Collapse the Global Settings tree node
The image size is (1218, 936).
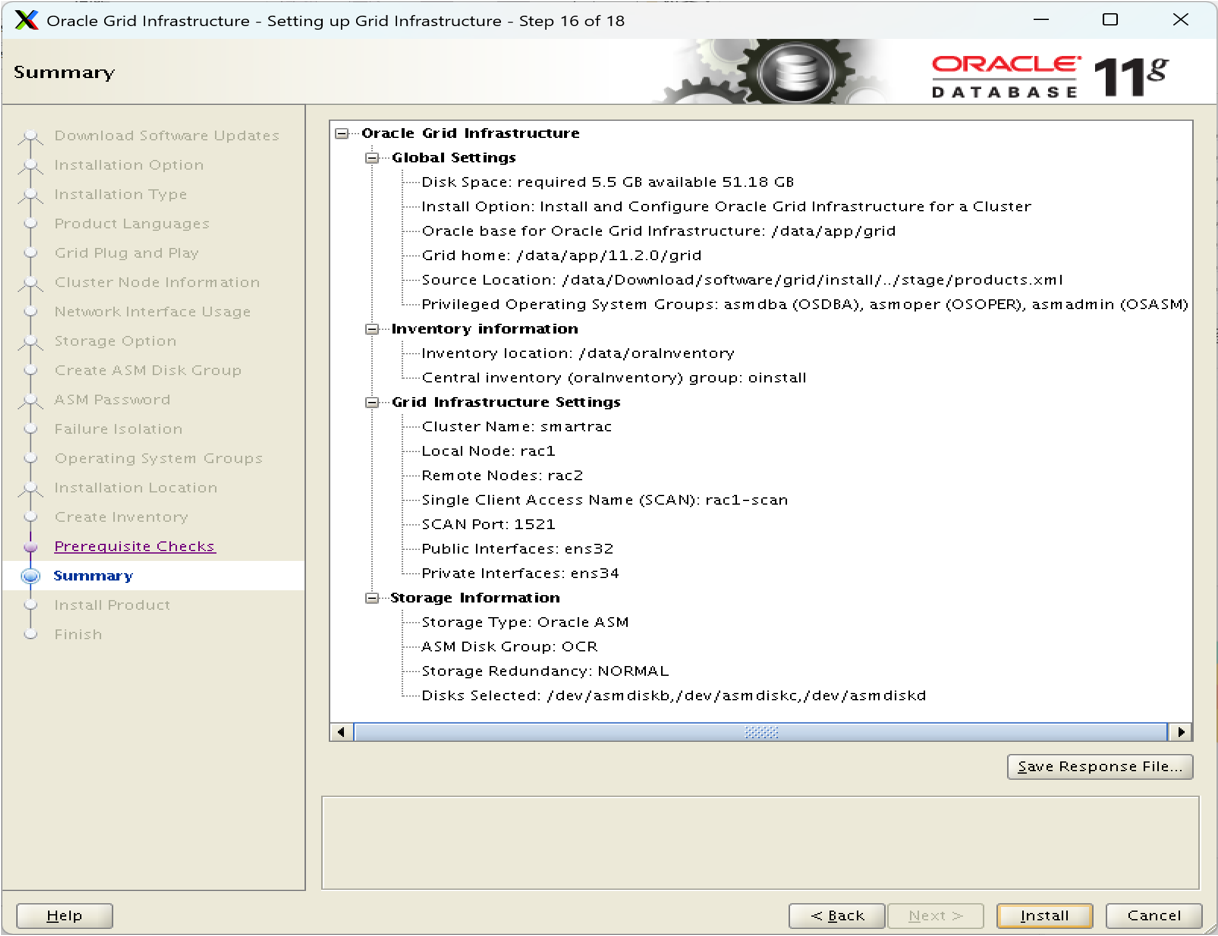point(372,158)
